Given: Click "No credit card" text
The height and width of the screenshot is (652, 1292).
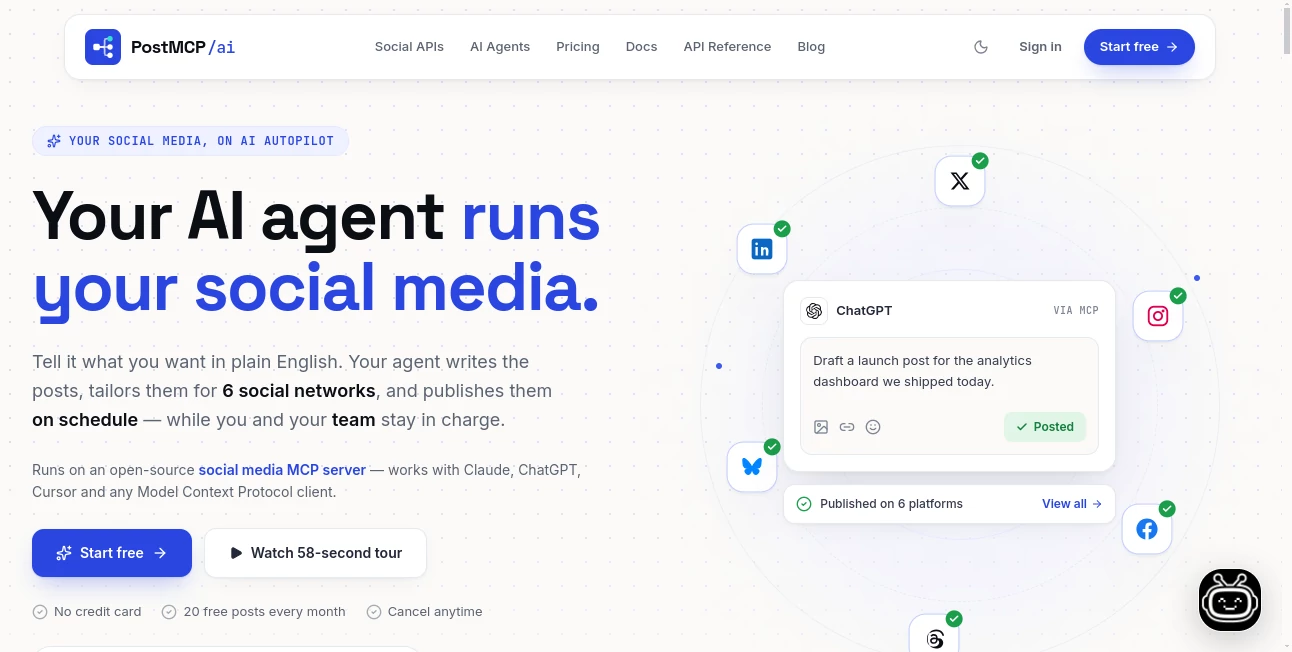Looking at the screenshot, I should click(98, 612).
